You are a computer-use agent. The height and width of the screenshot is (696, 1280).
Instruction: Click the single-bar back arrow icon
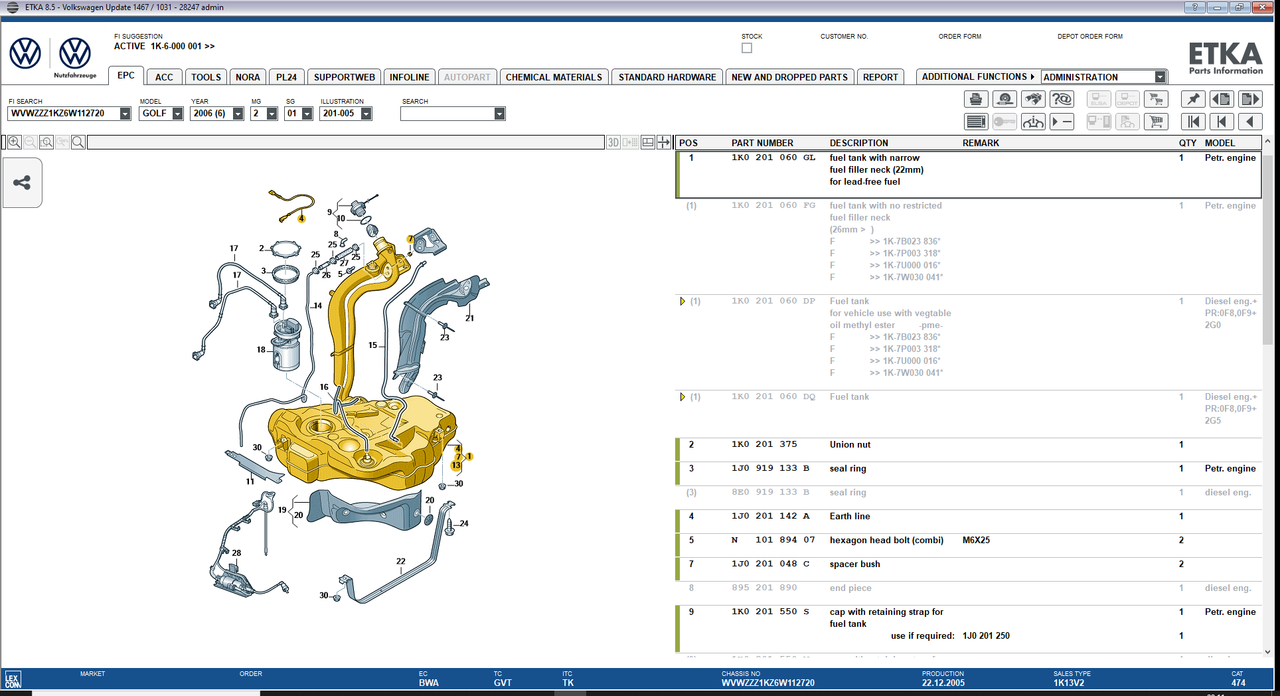(1221, 122)
